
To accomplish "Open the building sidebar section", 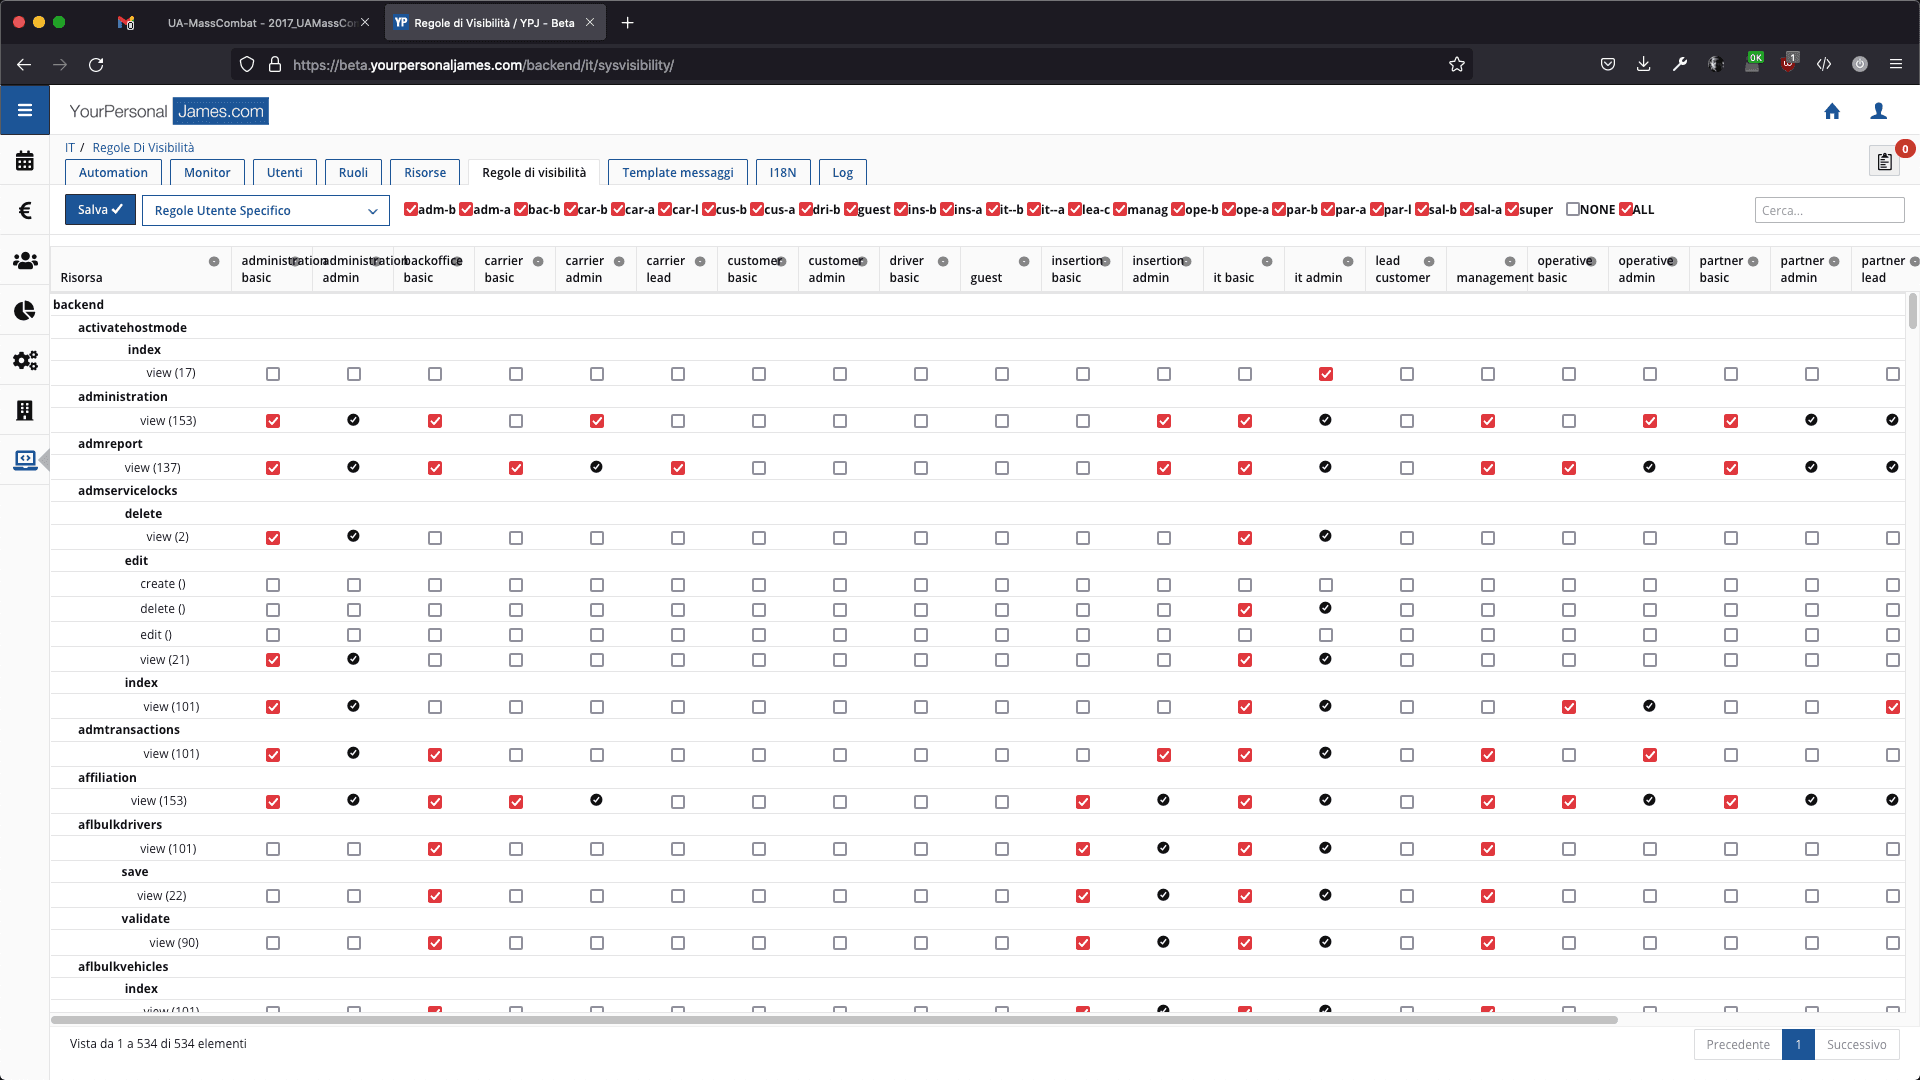I will point(25,410).
